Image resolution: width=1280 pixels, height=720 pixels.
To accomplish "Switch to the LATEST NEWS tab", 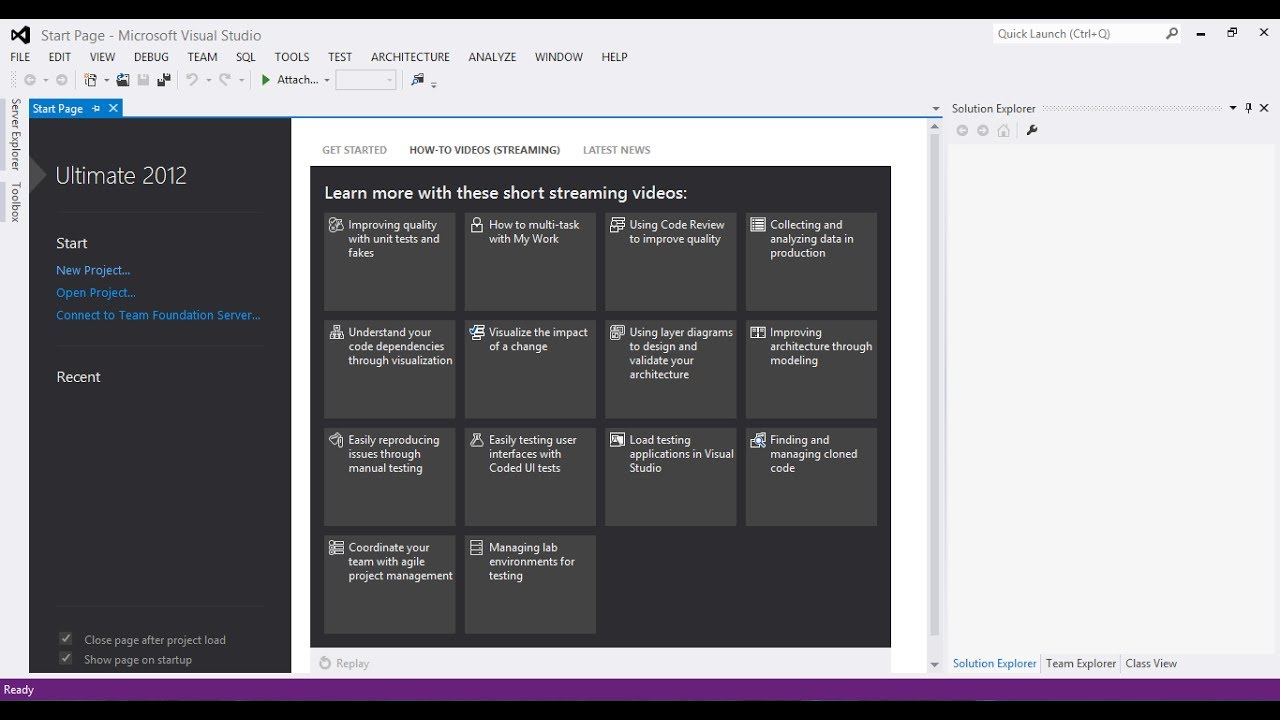I will click(616, 150).
